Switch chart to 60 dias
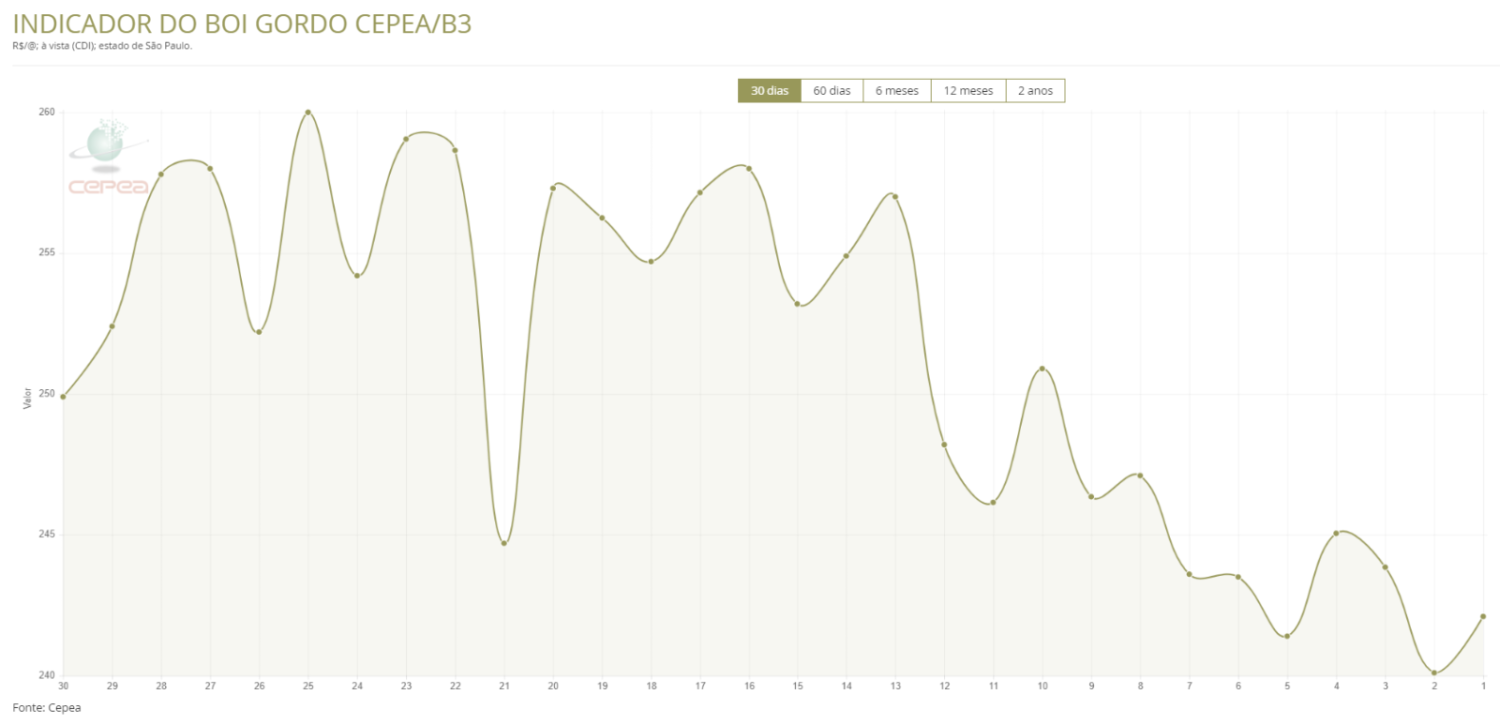The width and height of the screenshot is (1500, 725). (832, 91)
